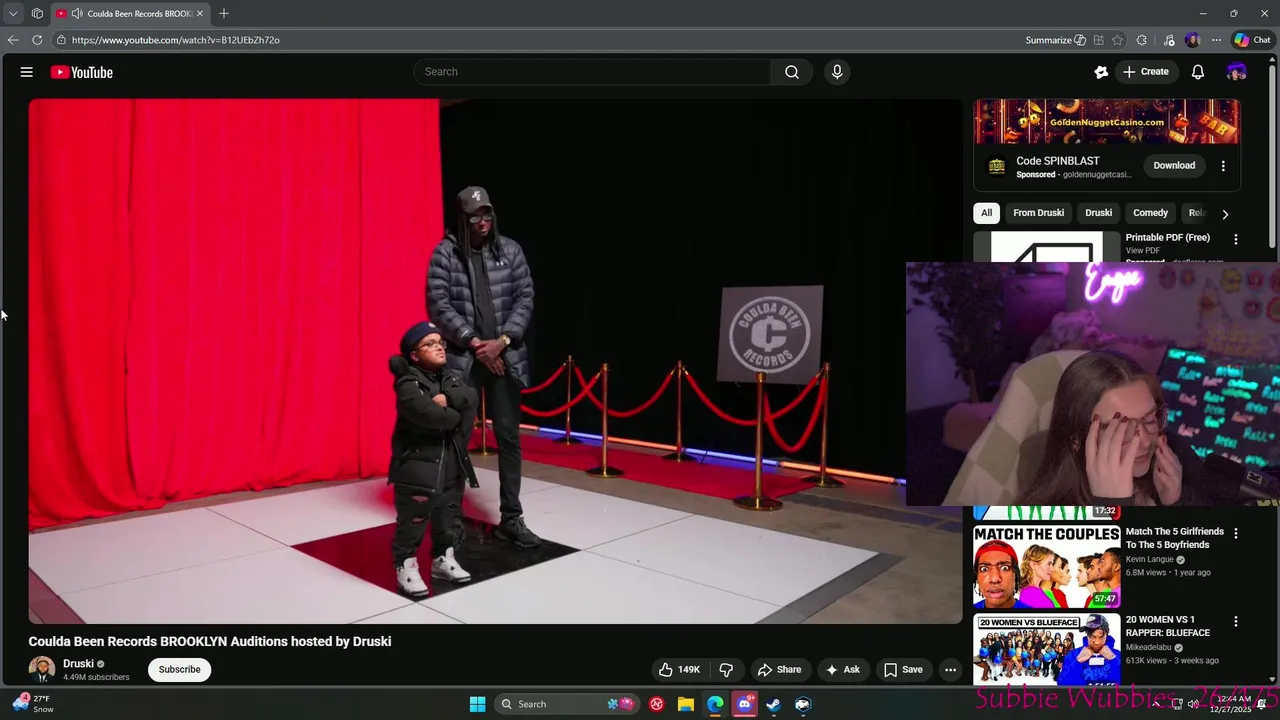Open Kevin Langue channel link
Screen dimensions: 1280x720
click(x=1149, y=560)
